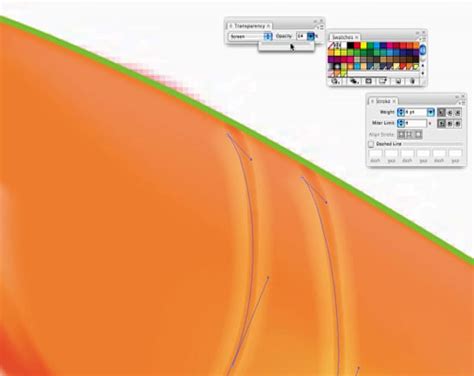Image resolution: width=474 pixels, height=376 pixels.
Task: Click the Miter Limit stepper arrows
Action: [401, 123]
